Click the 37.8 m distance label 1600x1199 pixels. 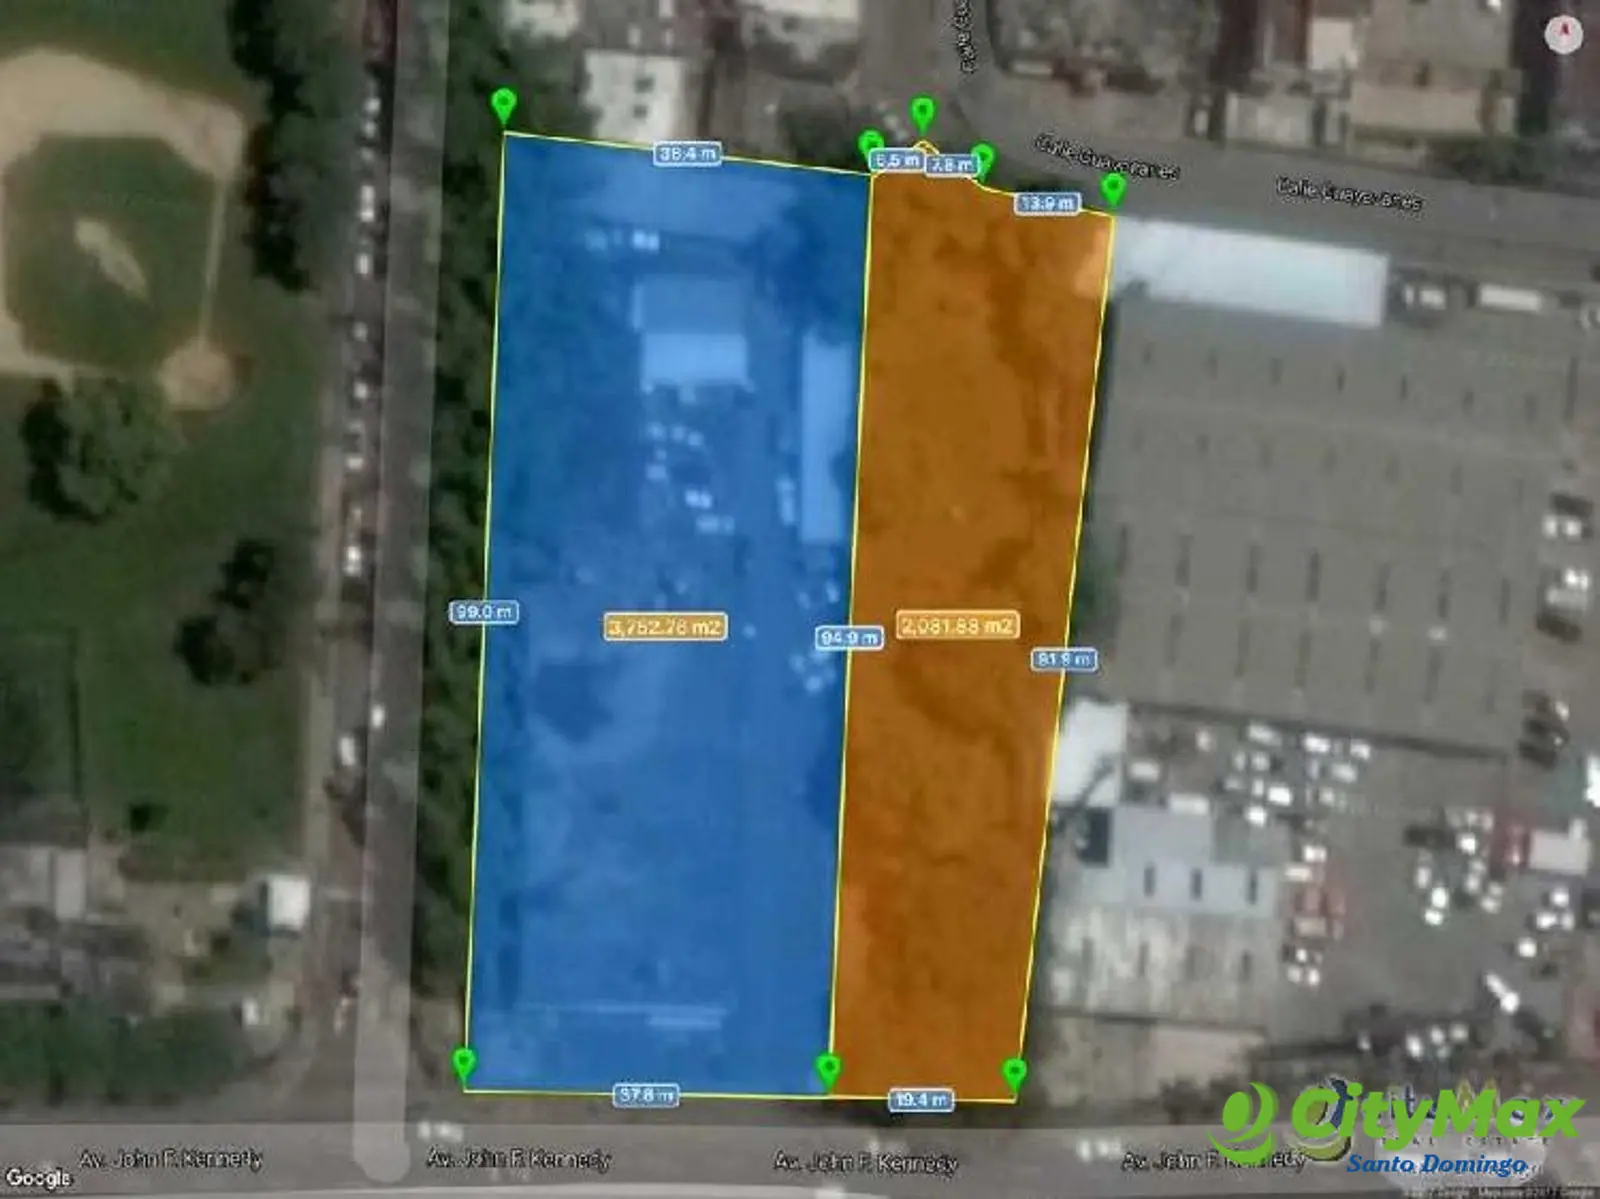pos(646,1095)
